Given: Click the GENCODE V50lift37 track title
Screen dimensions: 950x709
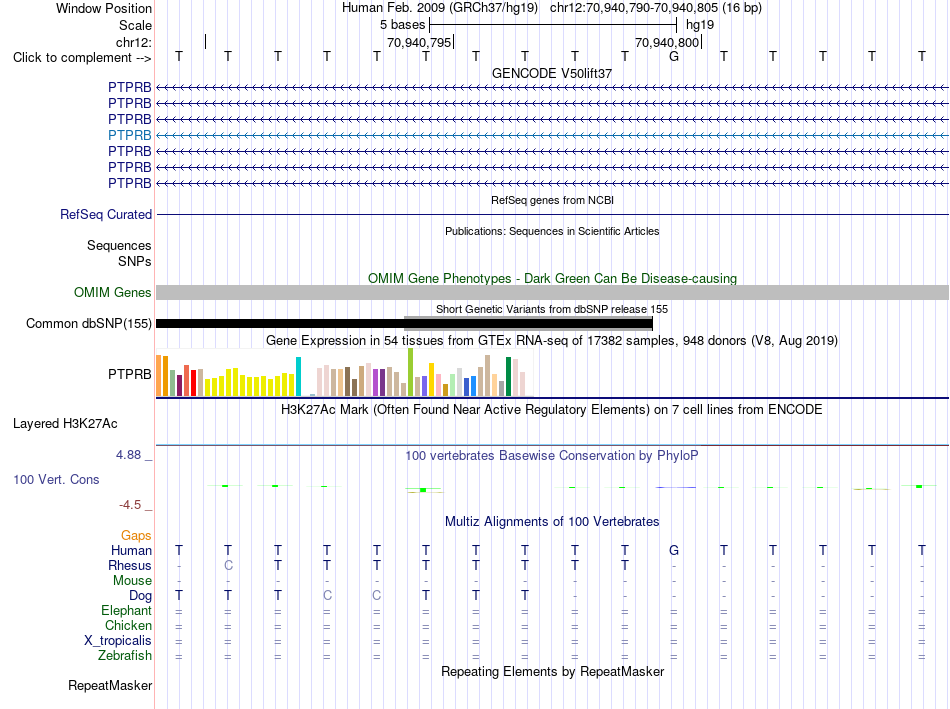Looking at the screenshot, I should [x=551, y=73].
